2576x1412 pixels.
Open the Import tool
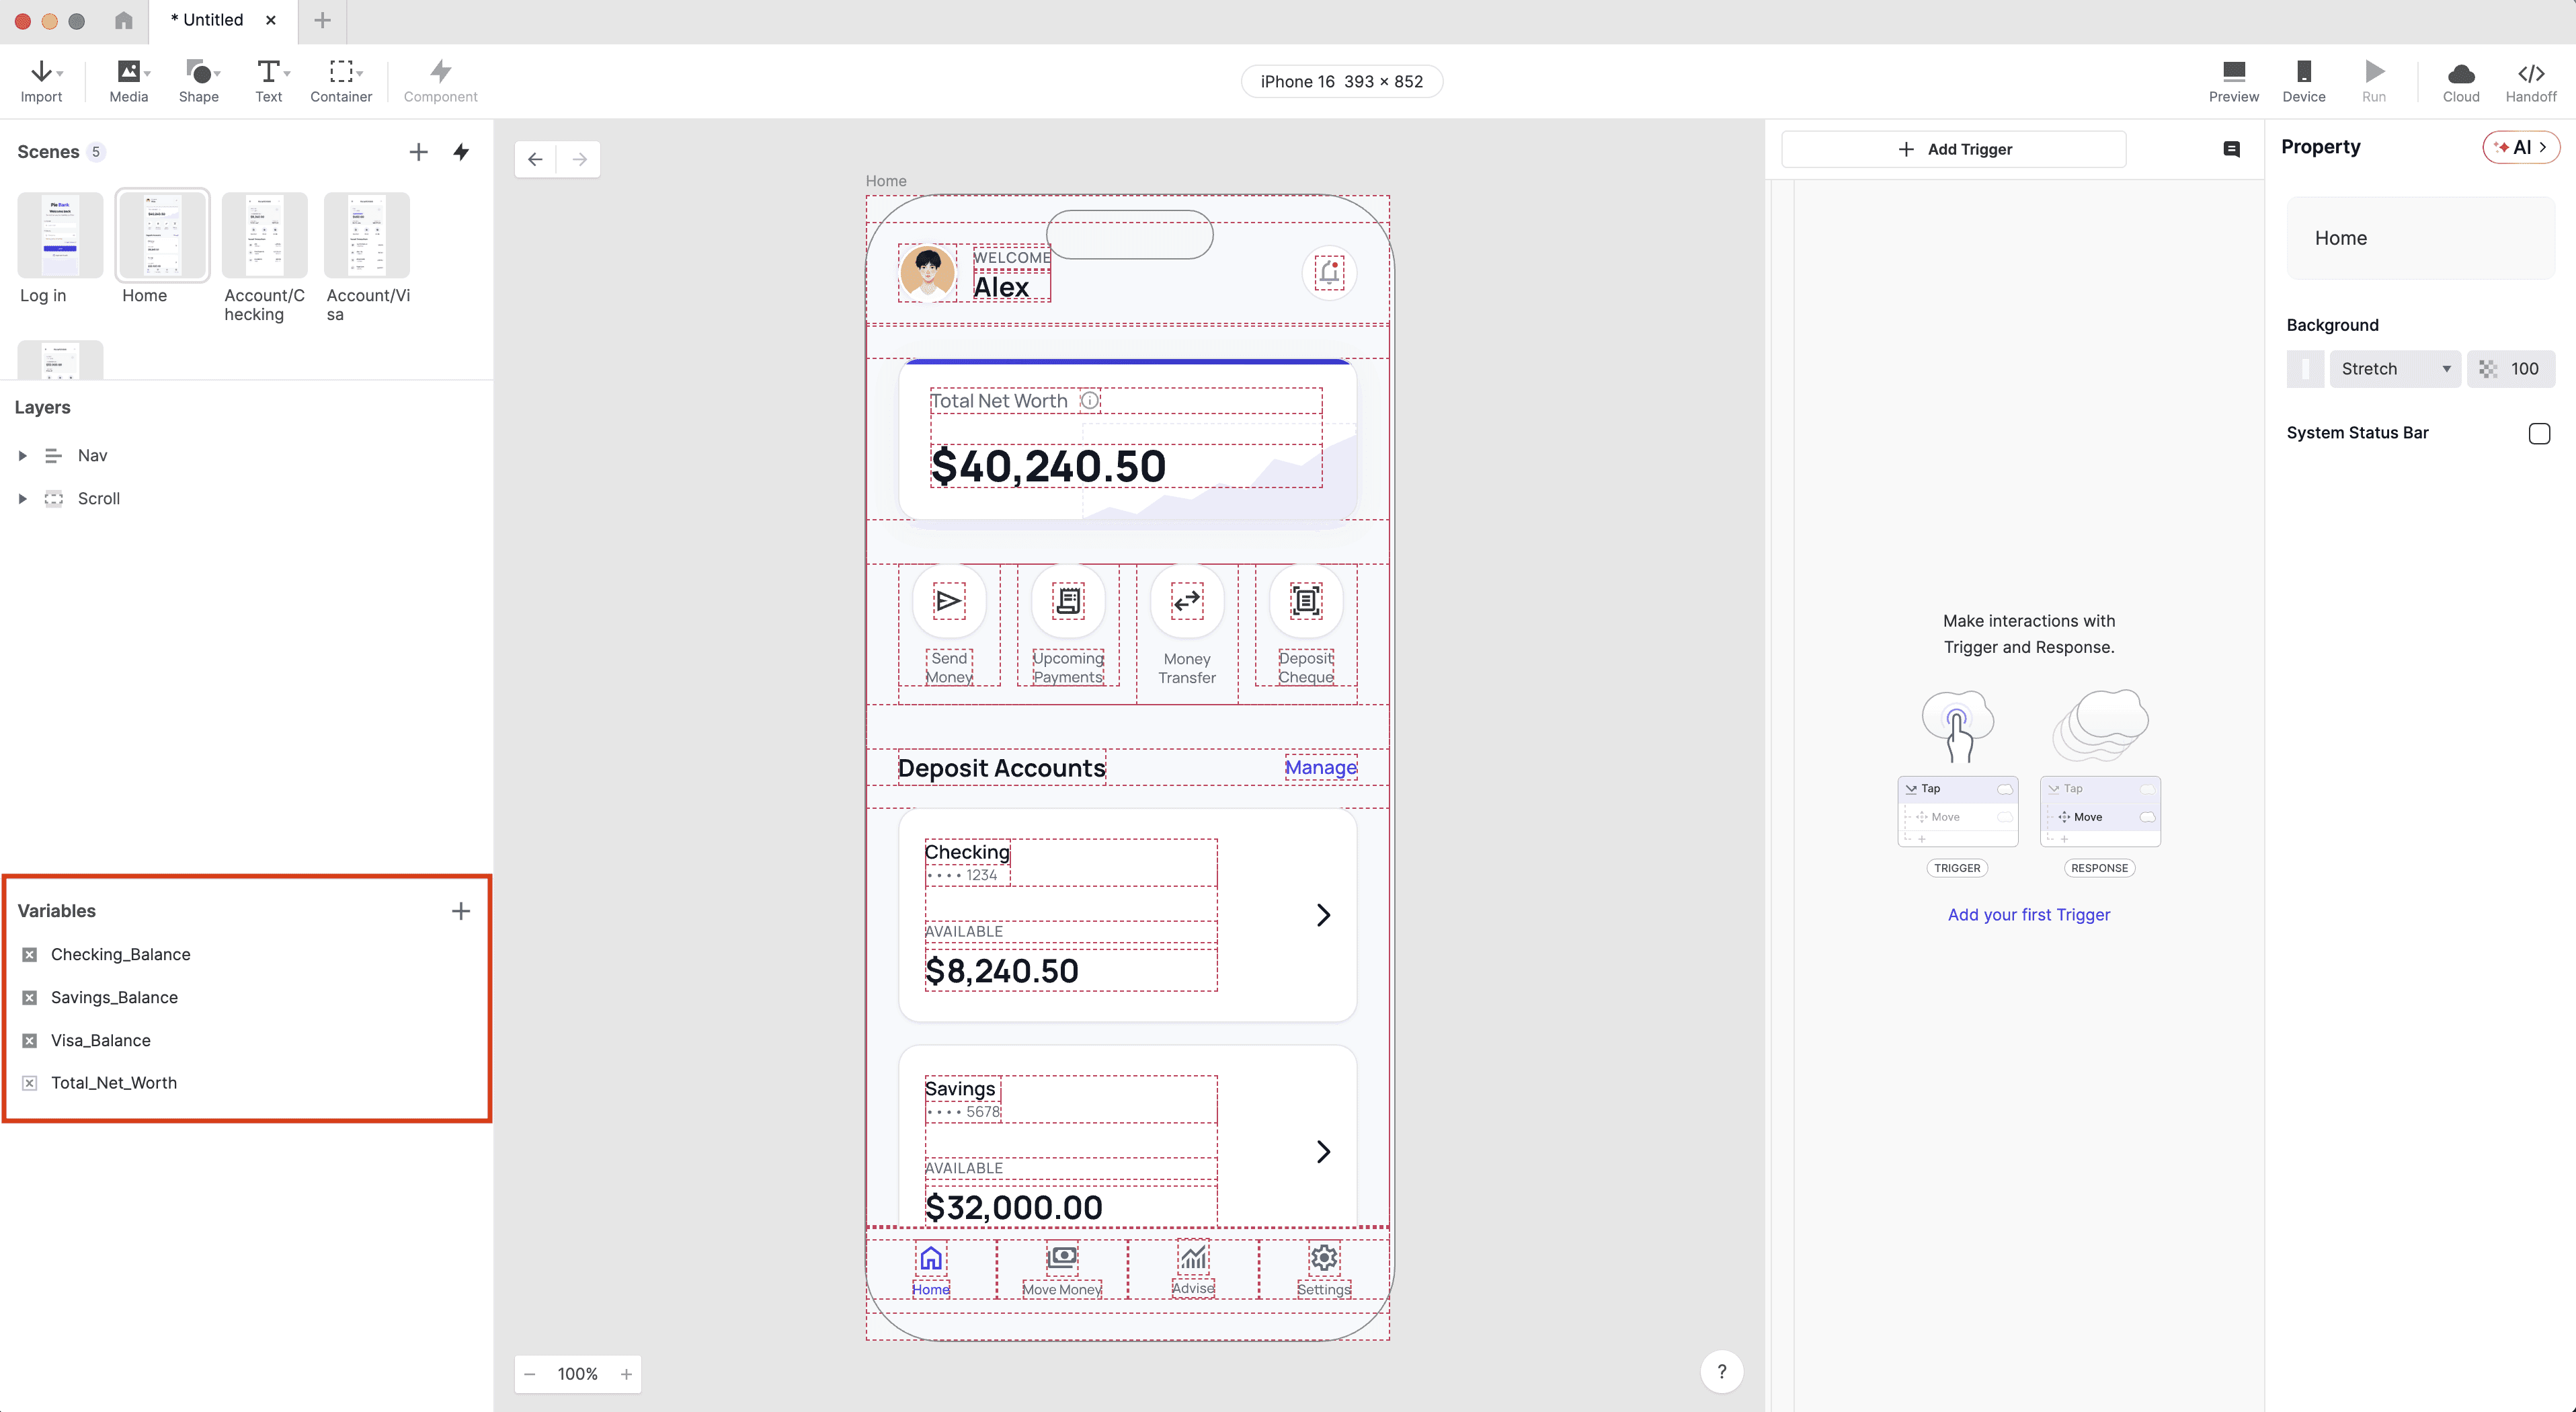(41, 81)
